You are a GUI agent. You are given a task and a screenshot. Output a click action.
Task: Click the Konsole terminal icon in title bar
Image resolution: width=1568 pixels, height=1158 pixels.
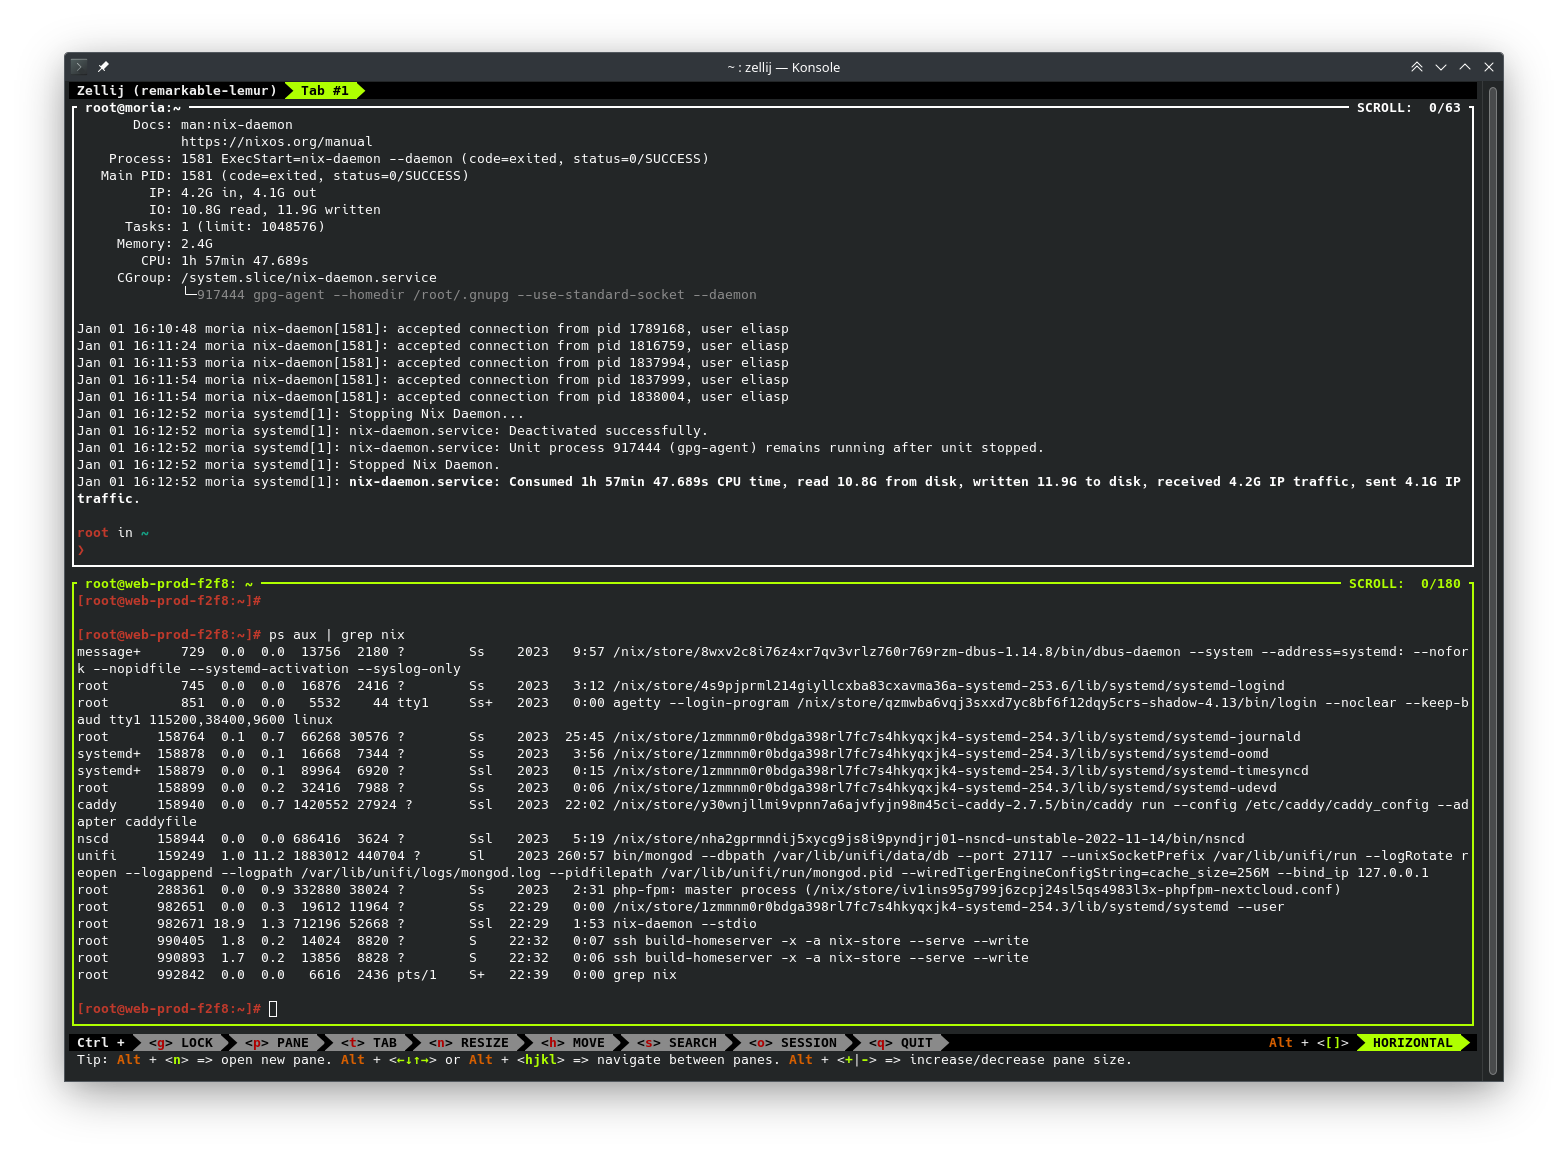pos(79,67)
